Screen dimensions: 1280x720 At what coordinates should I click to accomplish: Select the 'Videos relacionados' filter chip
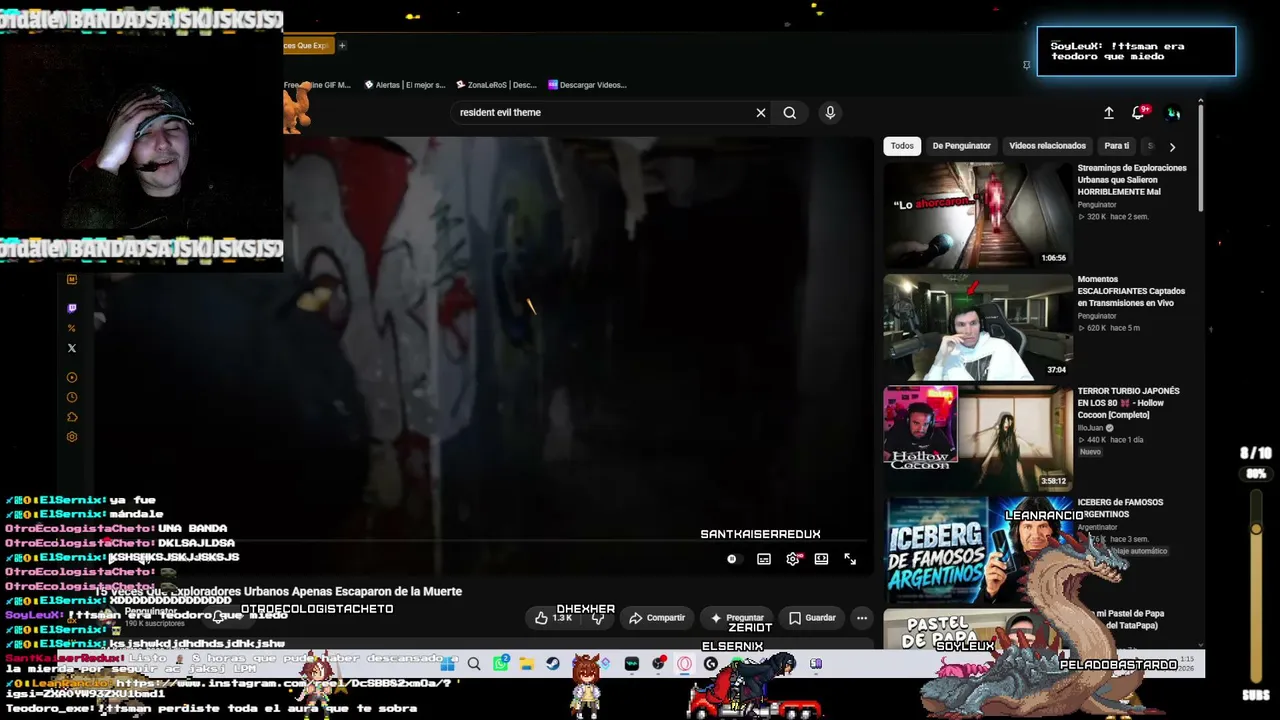[x=1047, y=146]
